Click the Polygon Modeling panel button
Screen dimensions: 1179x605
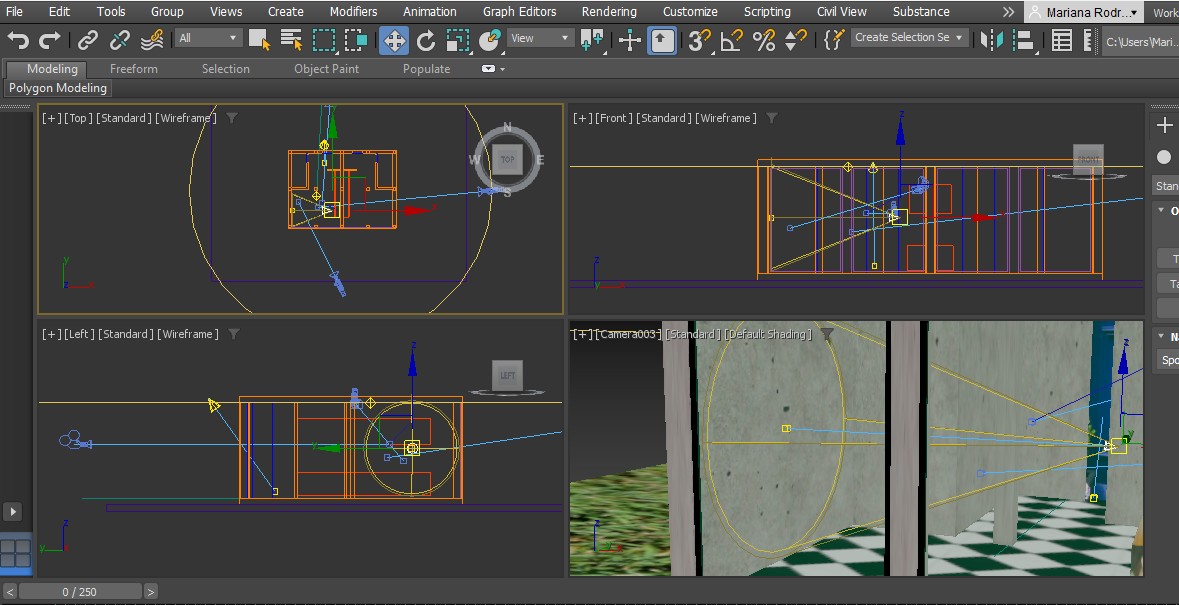coord(58,88)
